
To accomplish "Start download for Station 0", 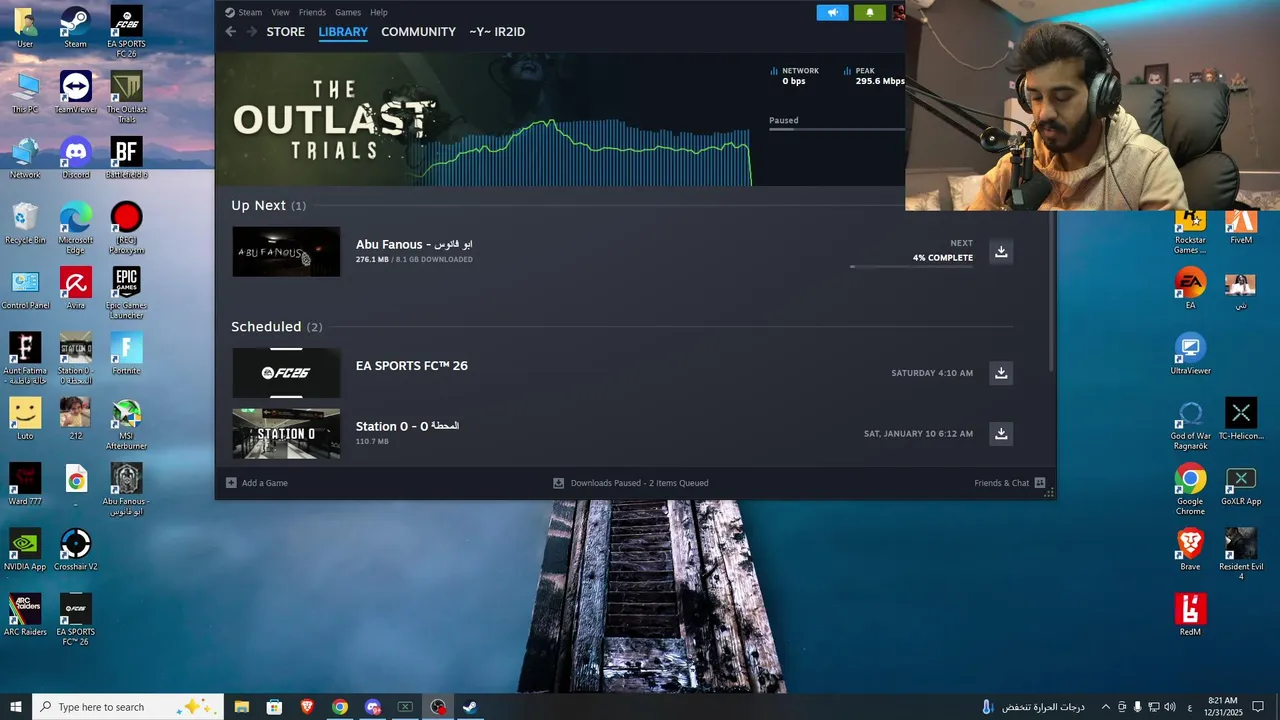I will click(1001, 434).
